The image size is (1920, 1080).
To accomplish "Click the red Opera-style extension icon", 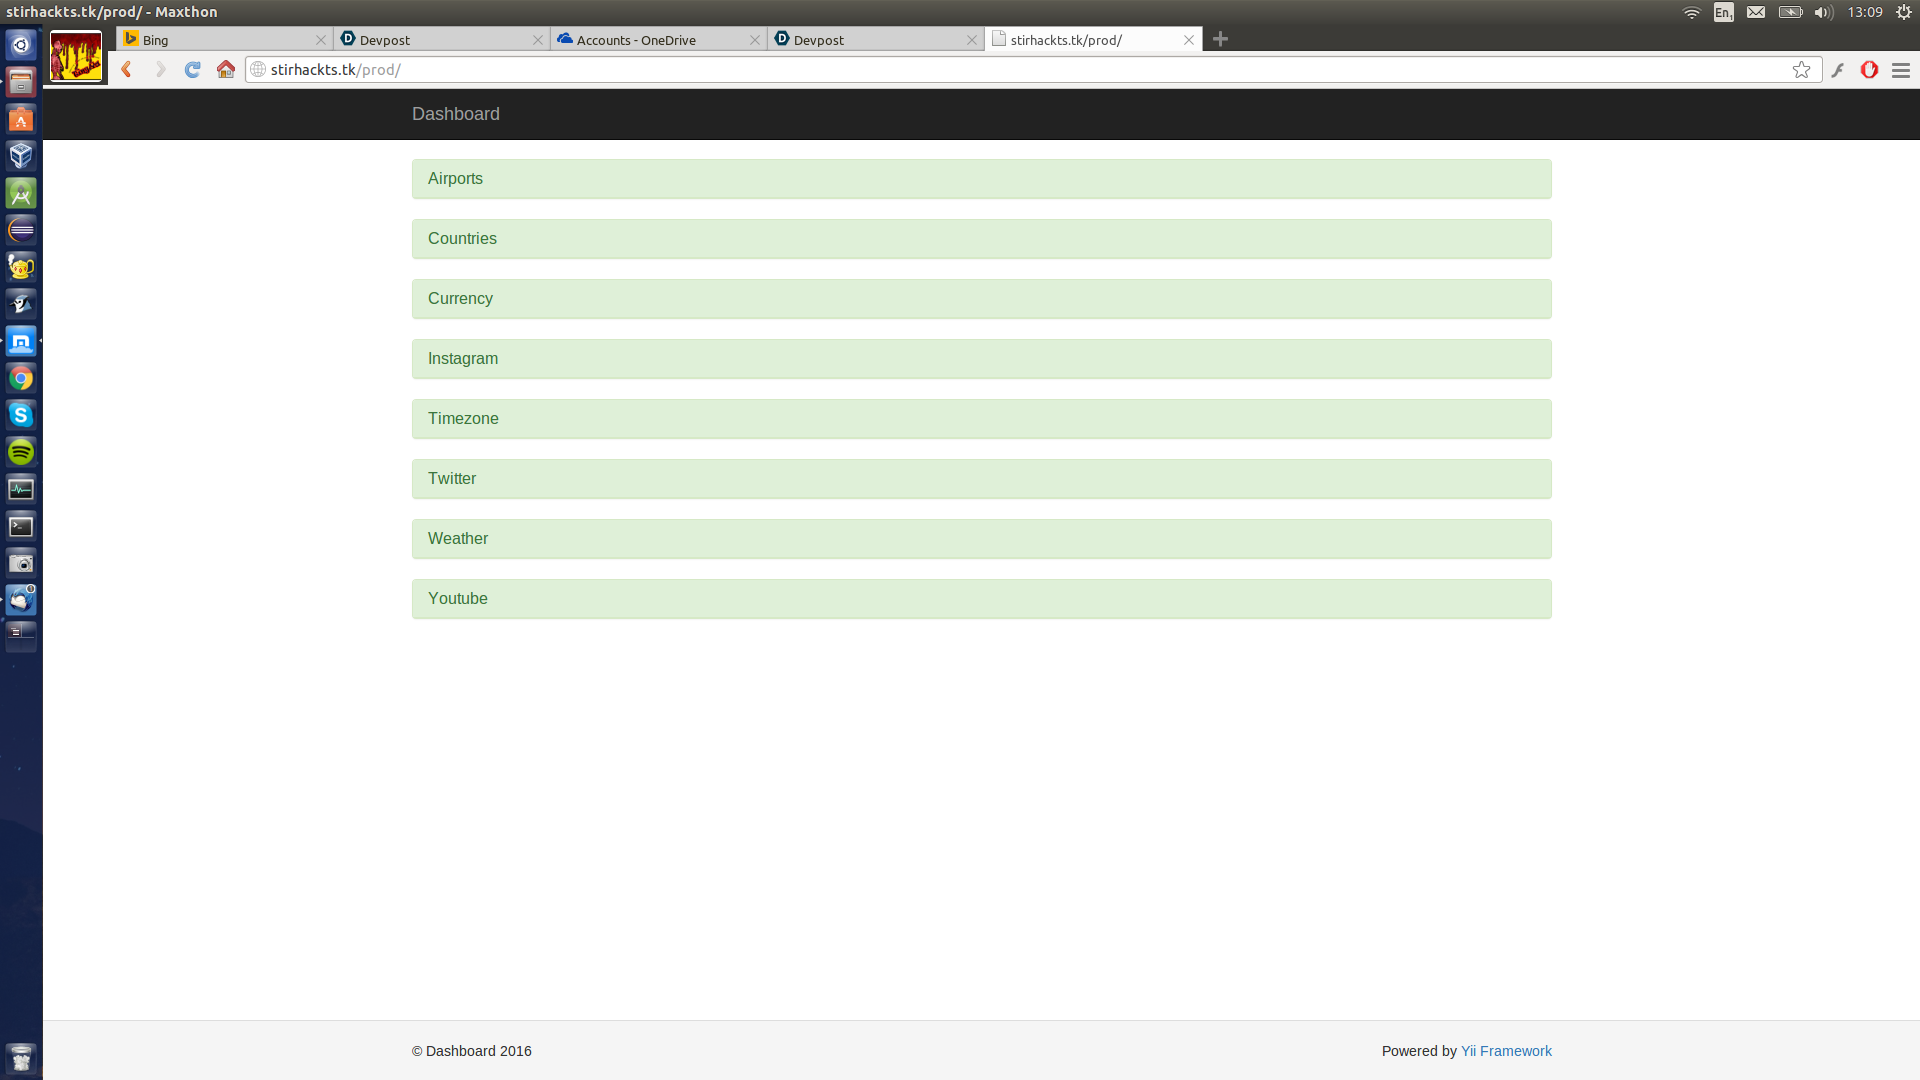I will pos(1869,70).
